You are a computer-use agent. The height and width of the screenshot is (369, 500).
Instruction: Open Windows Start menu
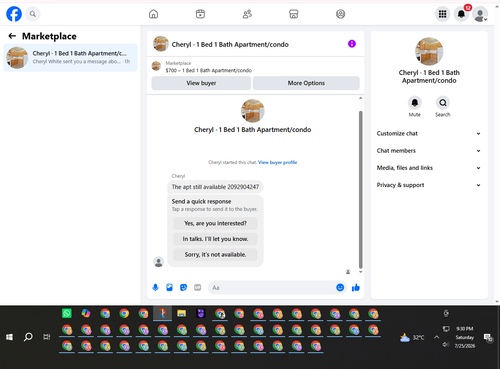[x=10, y=337]
